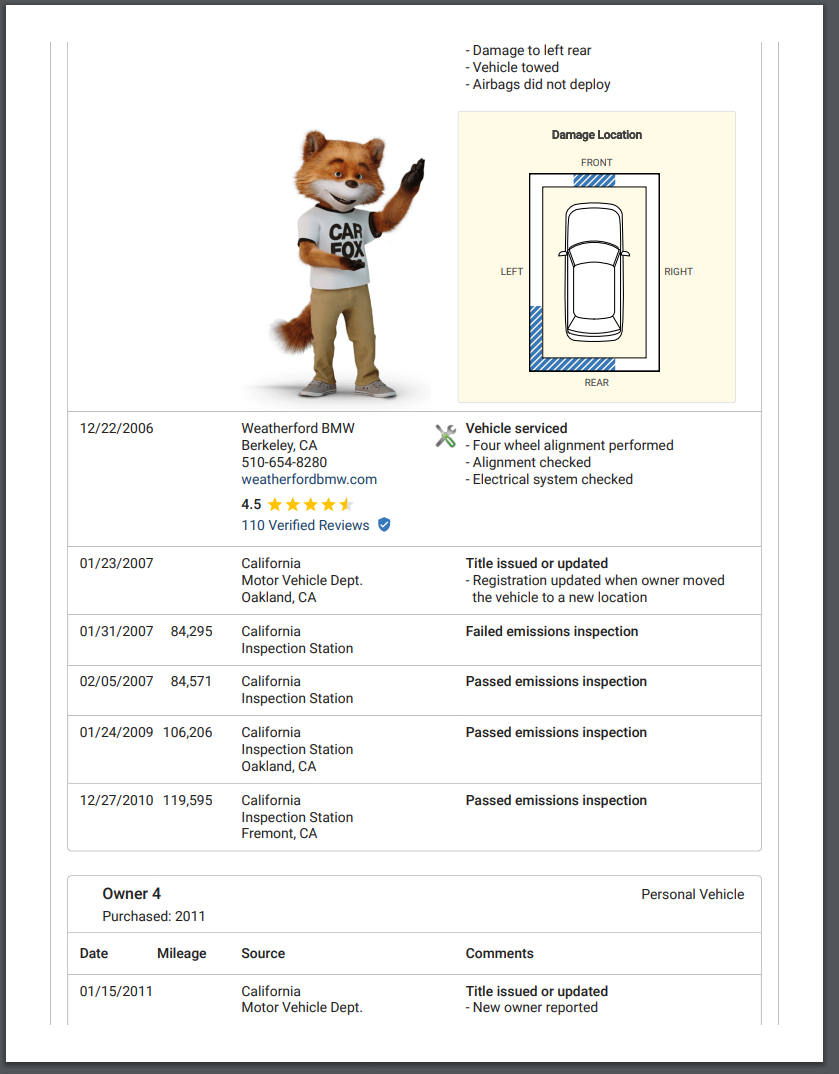Click the Personal Vehicle label
The width and height of the screenshot is (839, 1074).
[x=692, y=894]
